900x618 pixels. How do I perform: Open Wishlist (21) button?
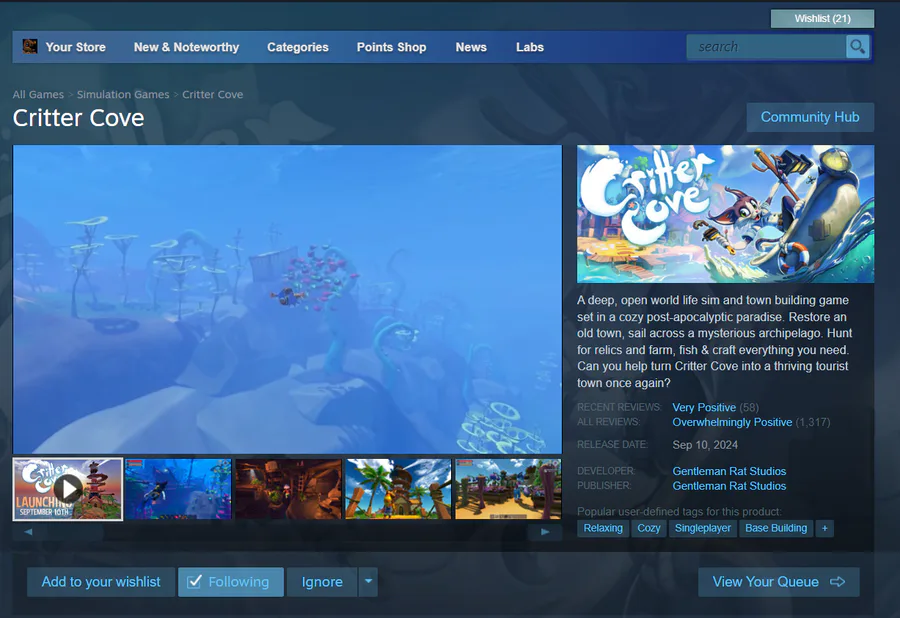[x=823, y=18]
